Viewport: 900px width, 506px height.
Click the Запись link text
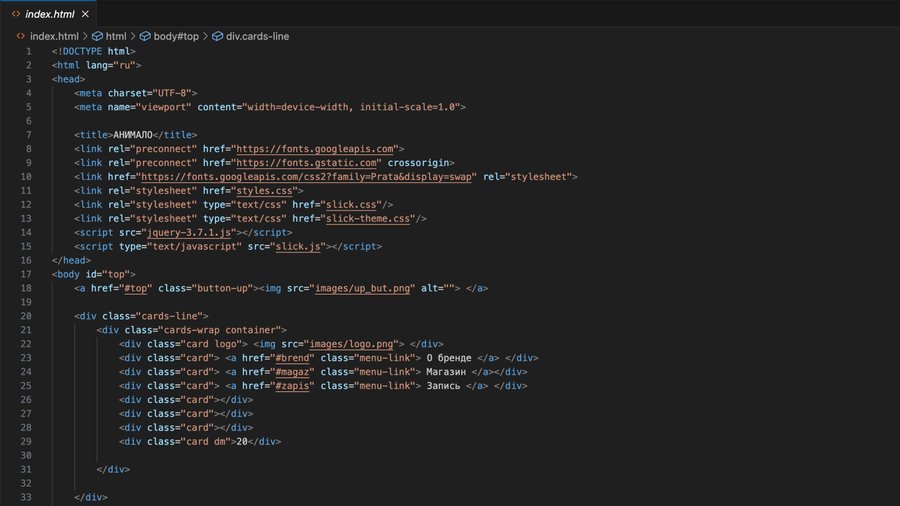tap(443, 386)
